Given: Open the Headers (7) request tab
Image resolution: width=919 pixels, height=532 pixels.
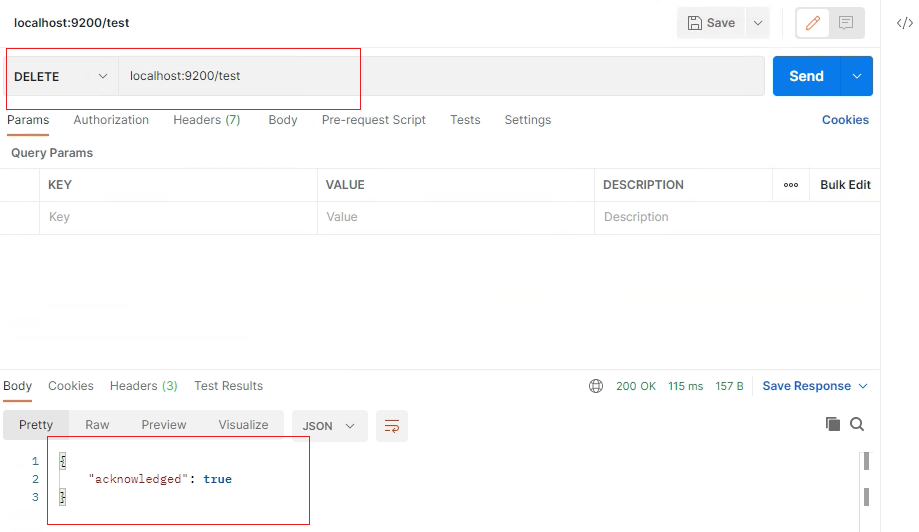Looking at the screenshot, I should (x=206, y=120).
